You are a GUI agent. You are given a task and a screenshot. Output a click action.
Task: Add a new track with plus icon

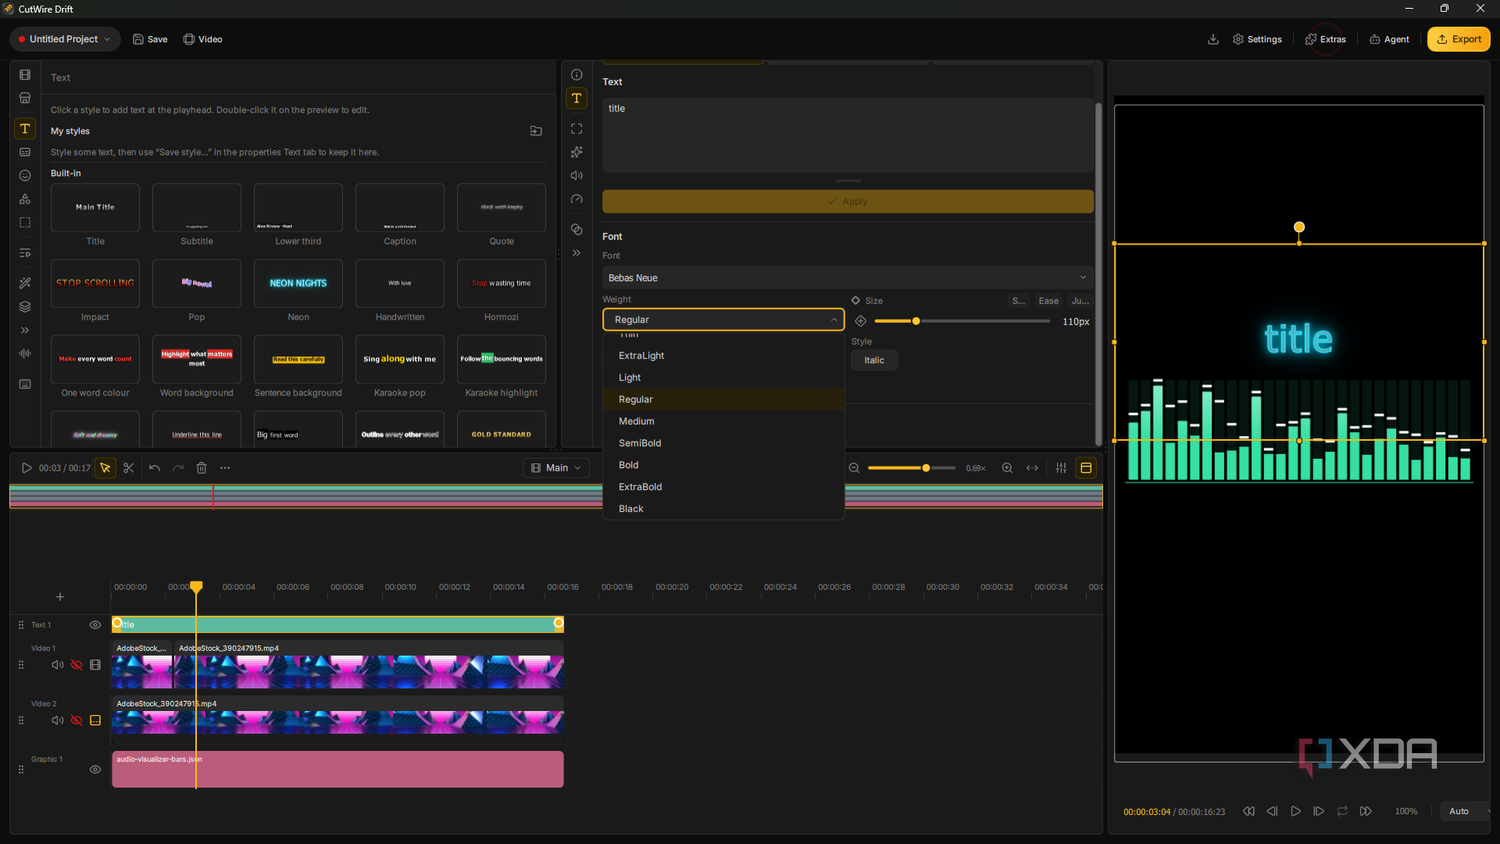click(60, 597)
